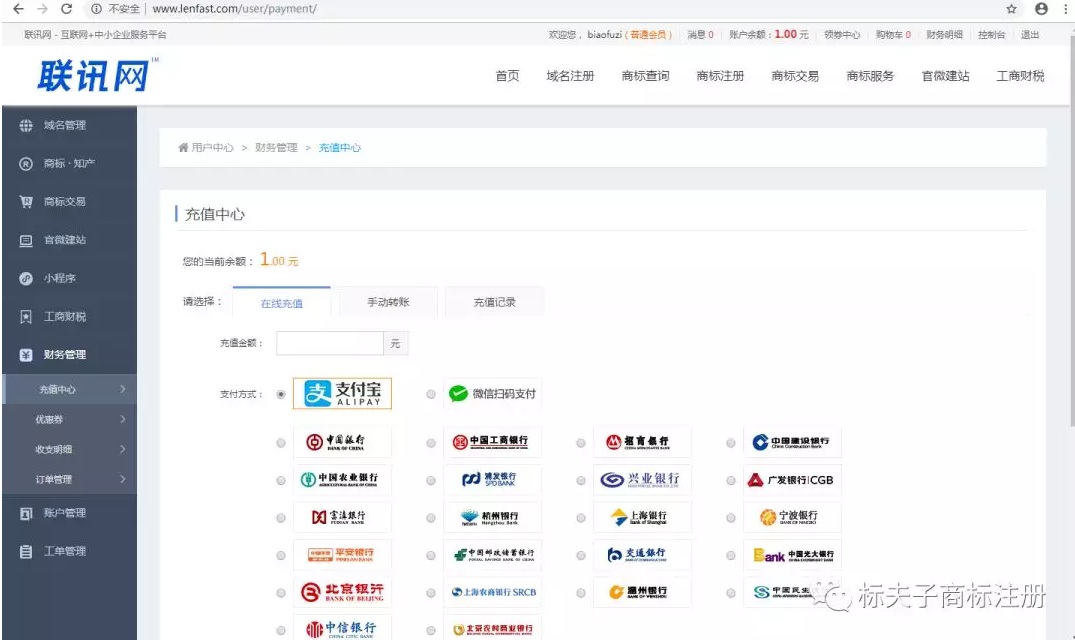Screen dimensions: 1075x640
Task: Select the 中国农业银行 radio button
Action: point(281,480)
